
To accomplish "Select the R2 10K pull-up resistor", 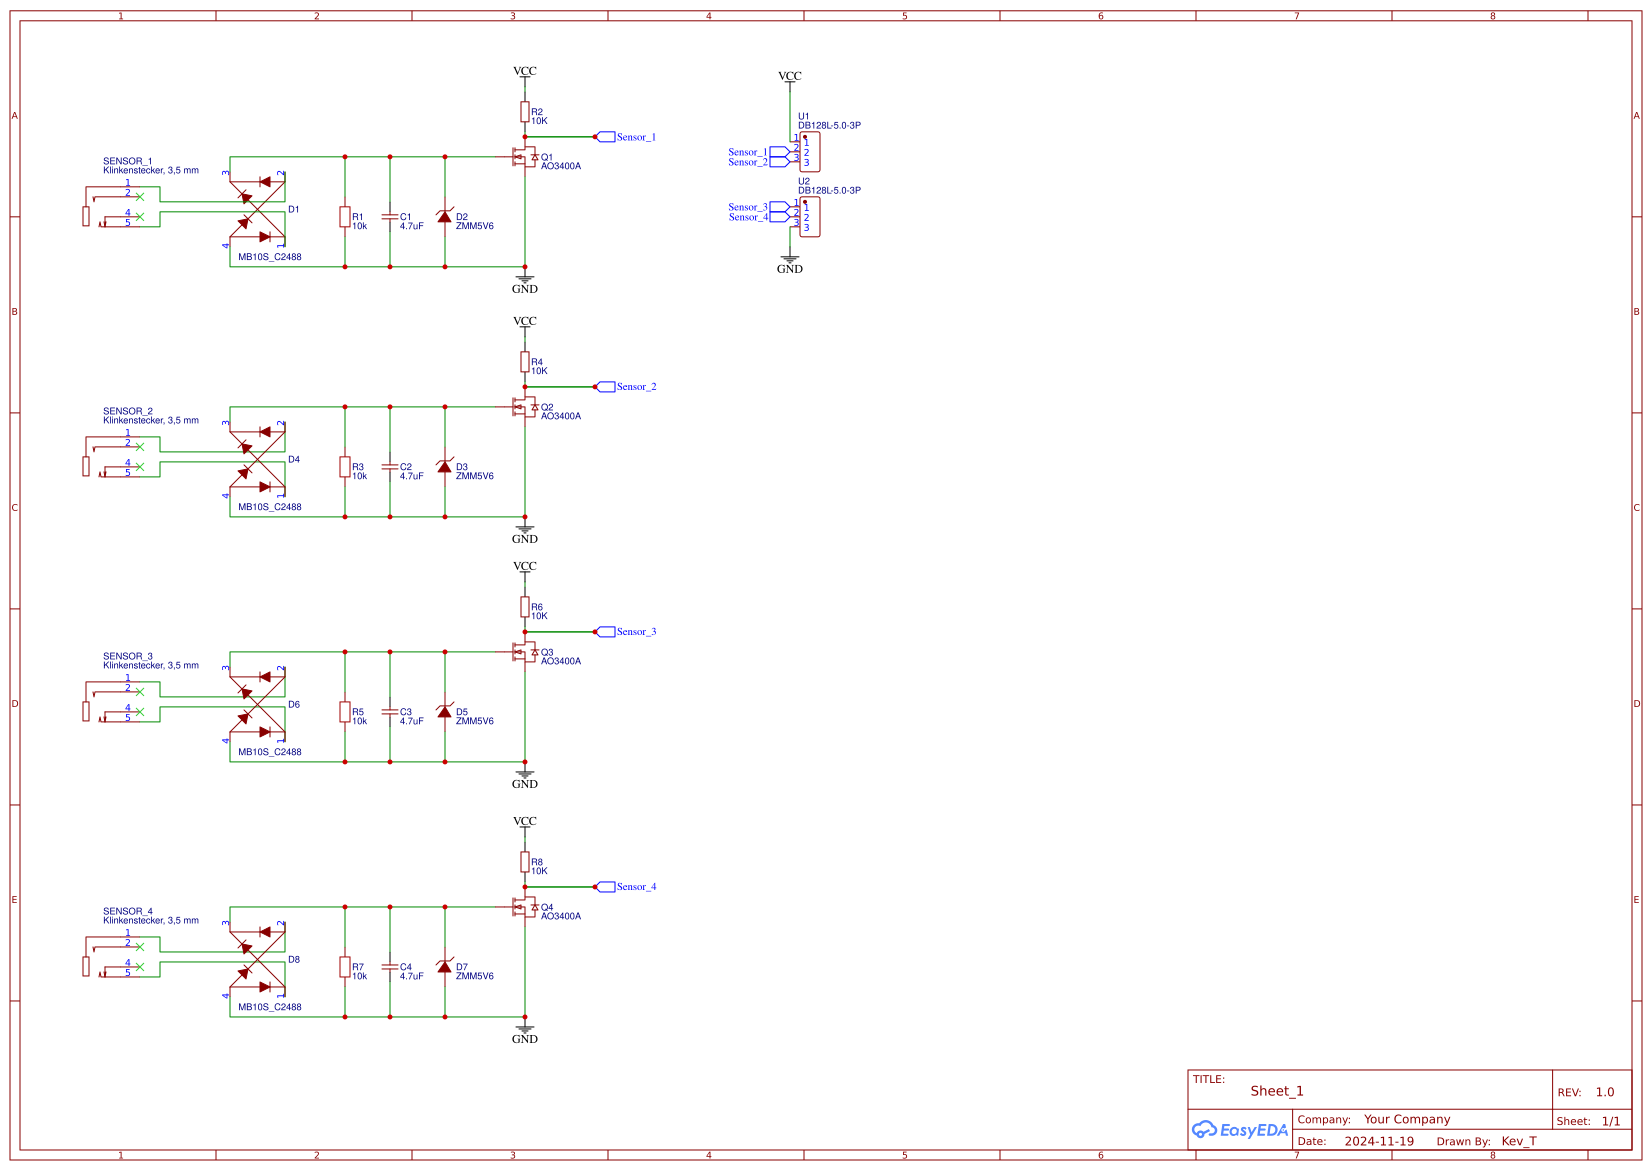I will (x=524, y=113).
